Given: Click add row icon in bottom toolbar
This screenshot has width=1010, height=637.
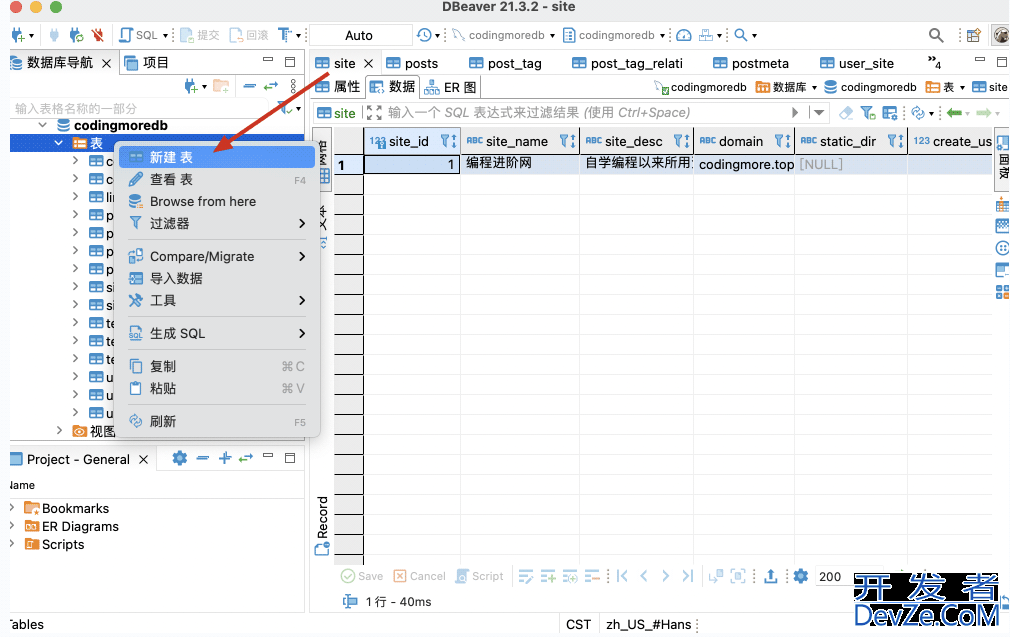Looking at the screenshot, I should [x=548, y=576].
